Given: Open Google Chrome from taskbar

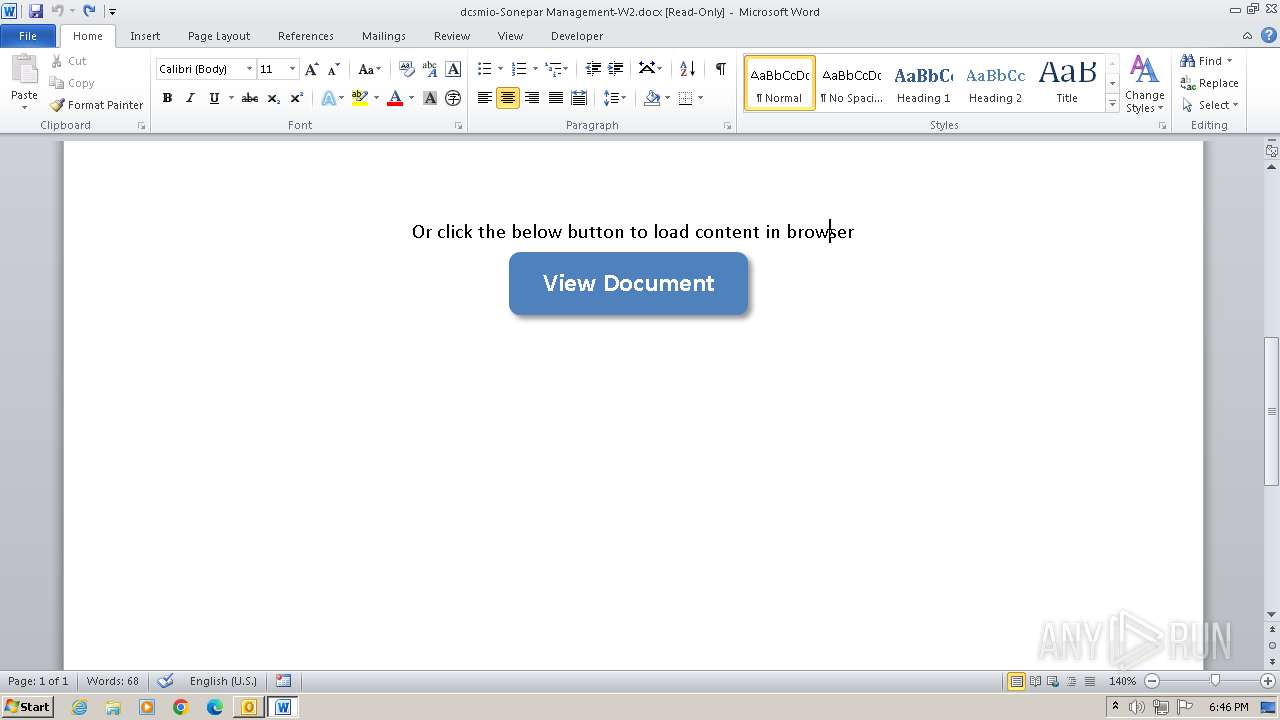Looking at the screenshot, I should 181,707.
